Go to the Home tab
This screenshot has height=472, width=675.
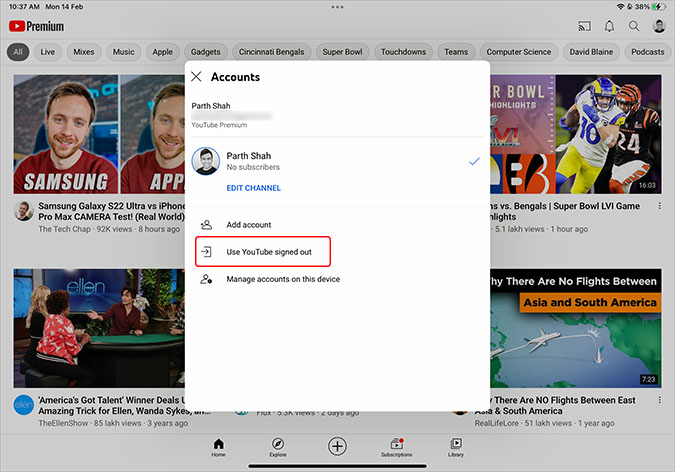[218, 447]
